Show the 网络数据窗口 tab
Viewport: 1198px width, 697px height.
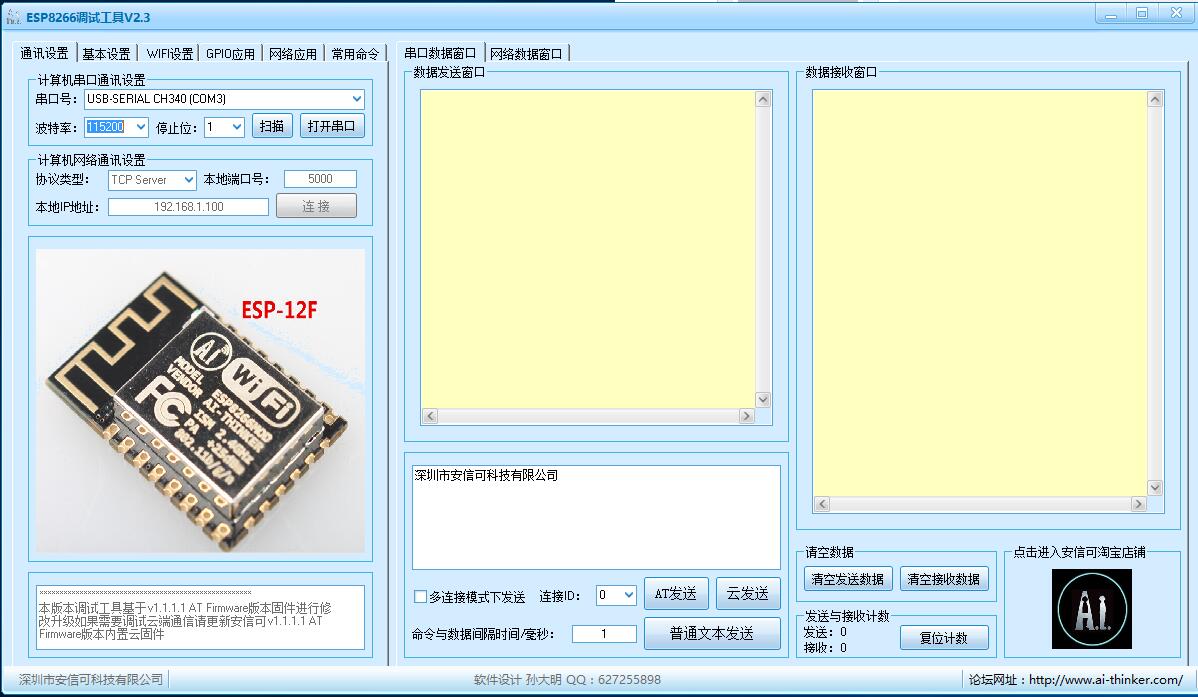[x=526, y=53]
